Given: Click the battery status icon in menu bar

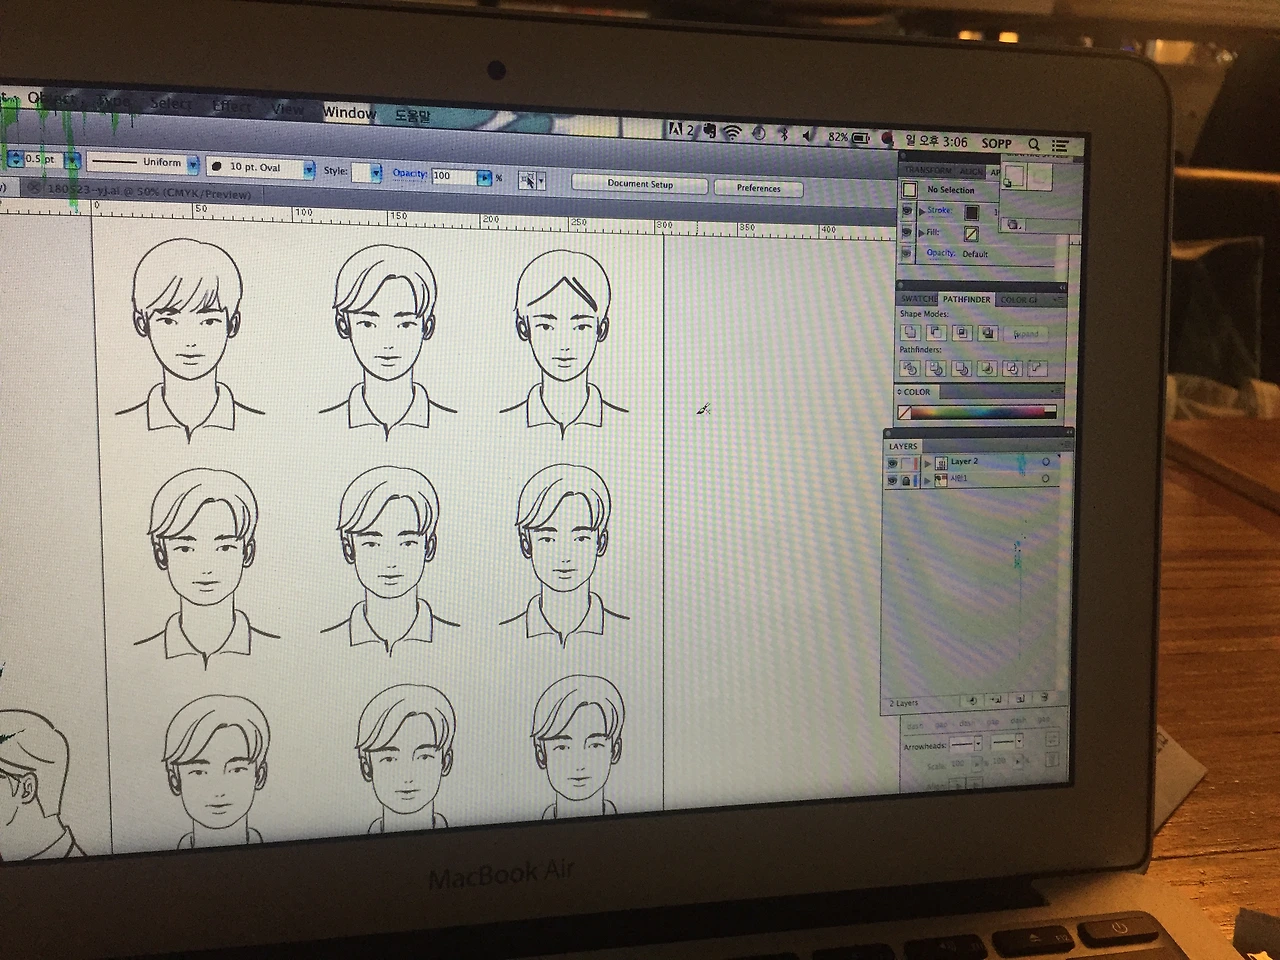Looking at the screenshot, I should (861, 137).
